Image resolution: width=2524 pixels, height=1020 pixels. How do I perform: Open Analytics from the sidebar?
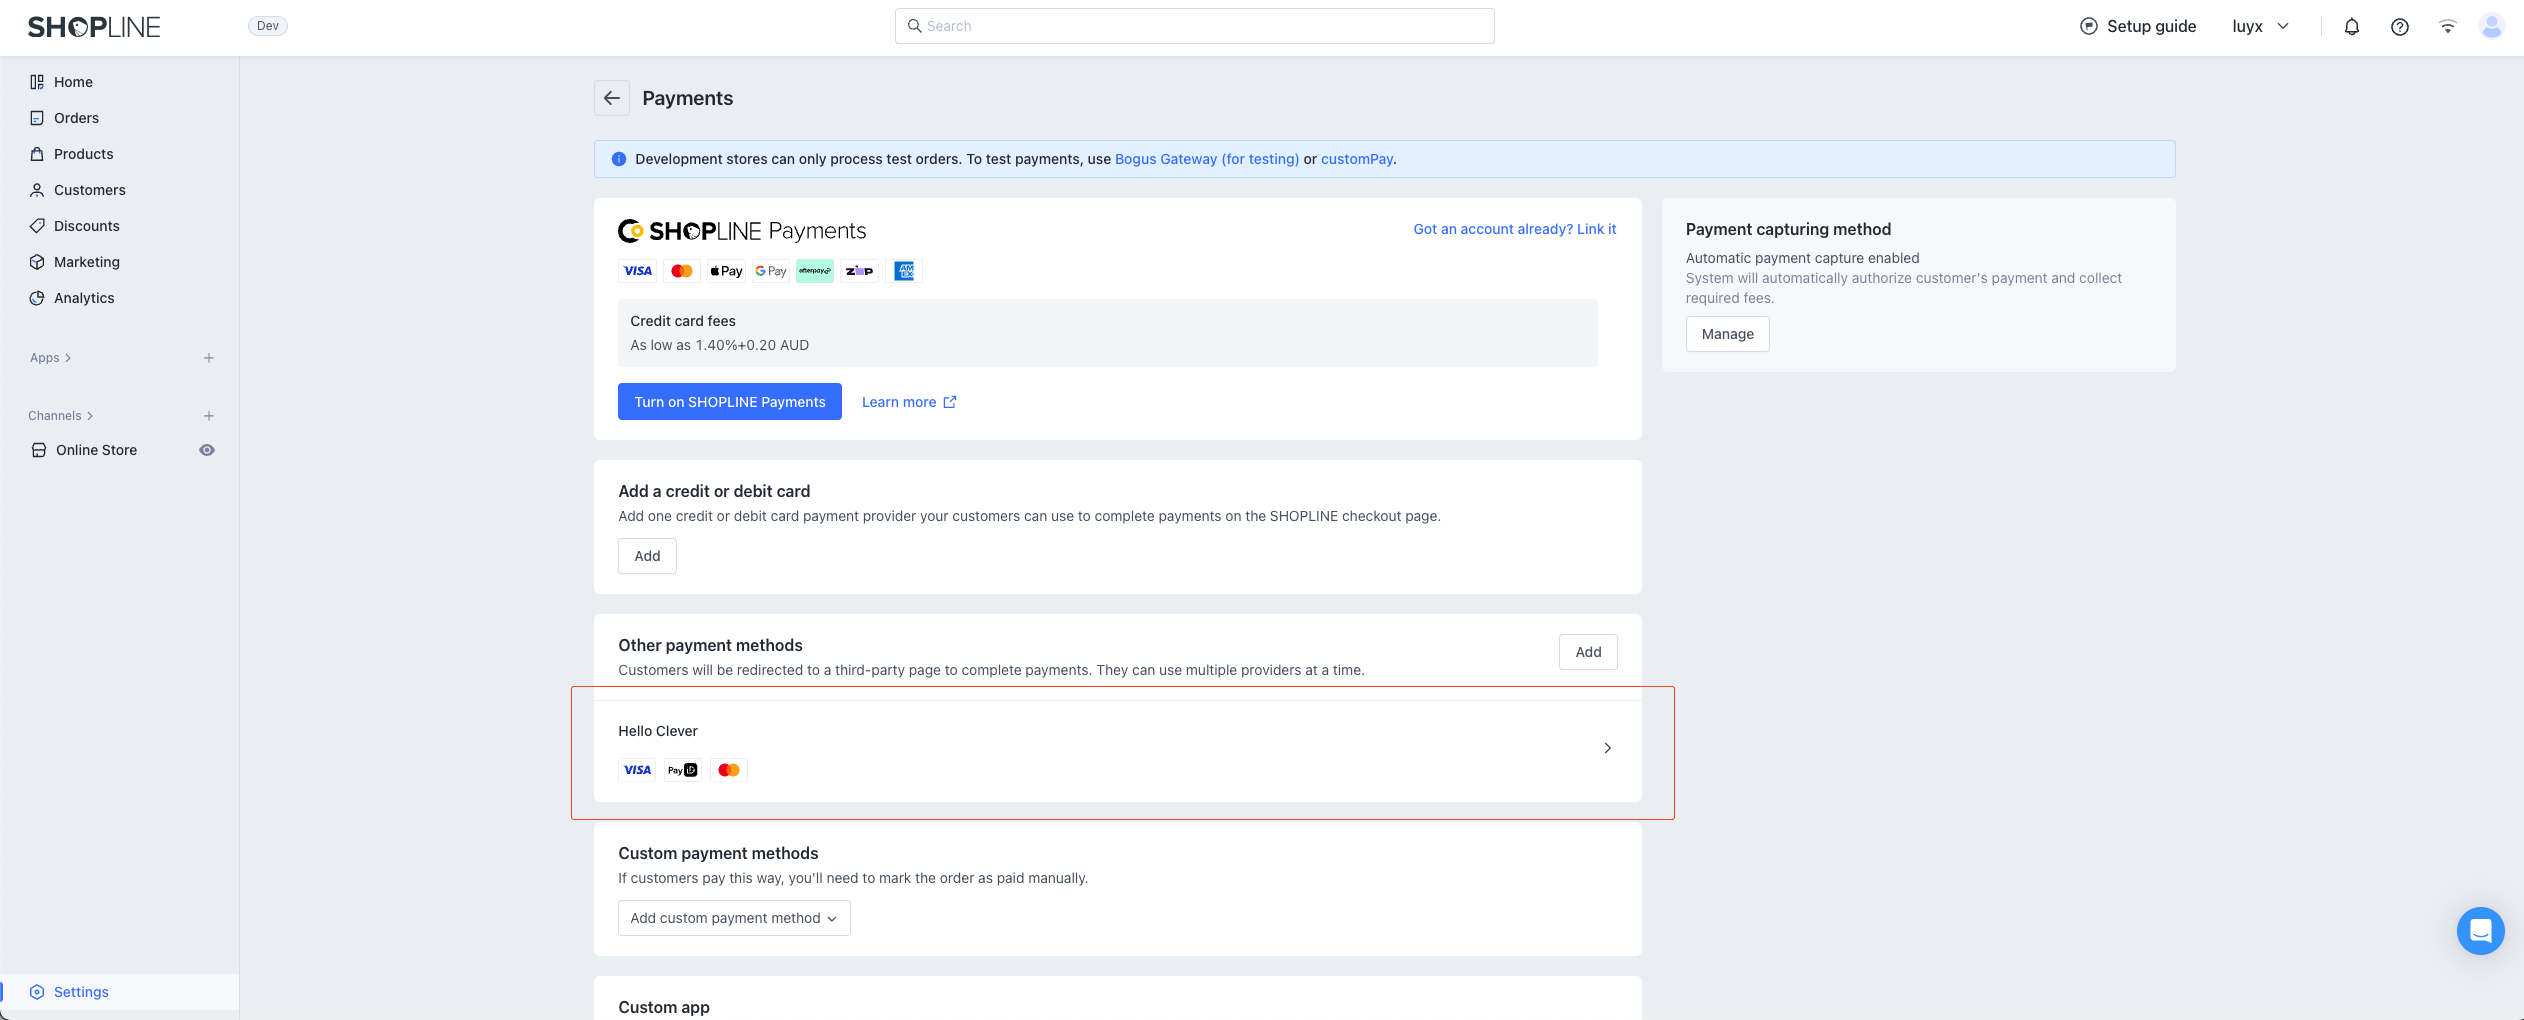[x=84, y=298]
